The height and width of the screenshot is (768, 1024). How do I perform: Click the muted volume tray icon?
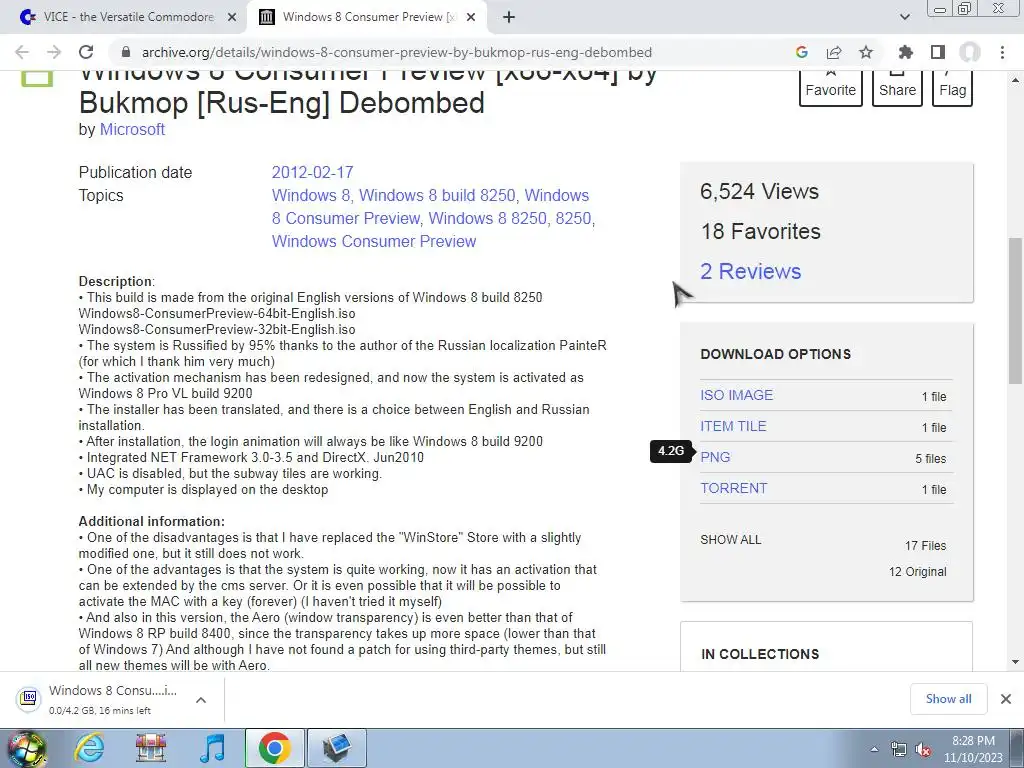pos(923,750)
